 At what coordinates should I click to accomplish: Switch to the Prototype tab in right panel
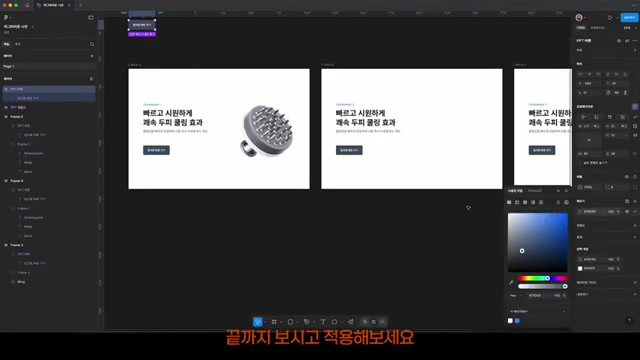click(598, 28)
